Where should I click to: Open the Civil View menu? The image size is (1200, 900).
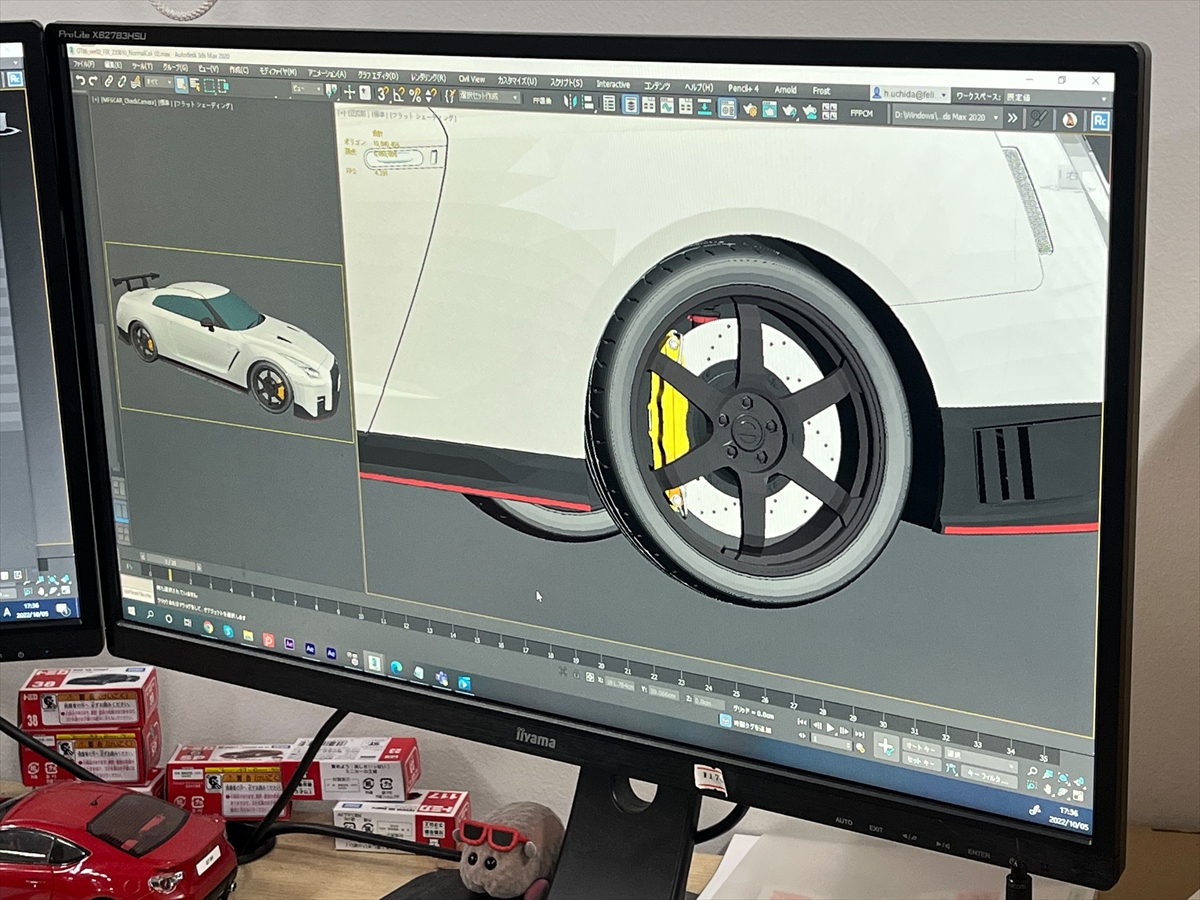pyautogui.click(x=472, y=79)
